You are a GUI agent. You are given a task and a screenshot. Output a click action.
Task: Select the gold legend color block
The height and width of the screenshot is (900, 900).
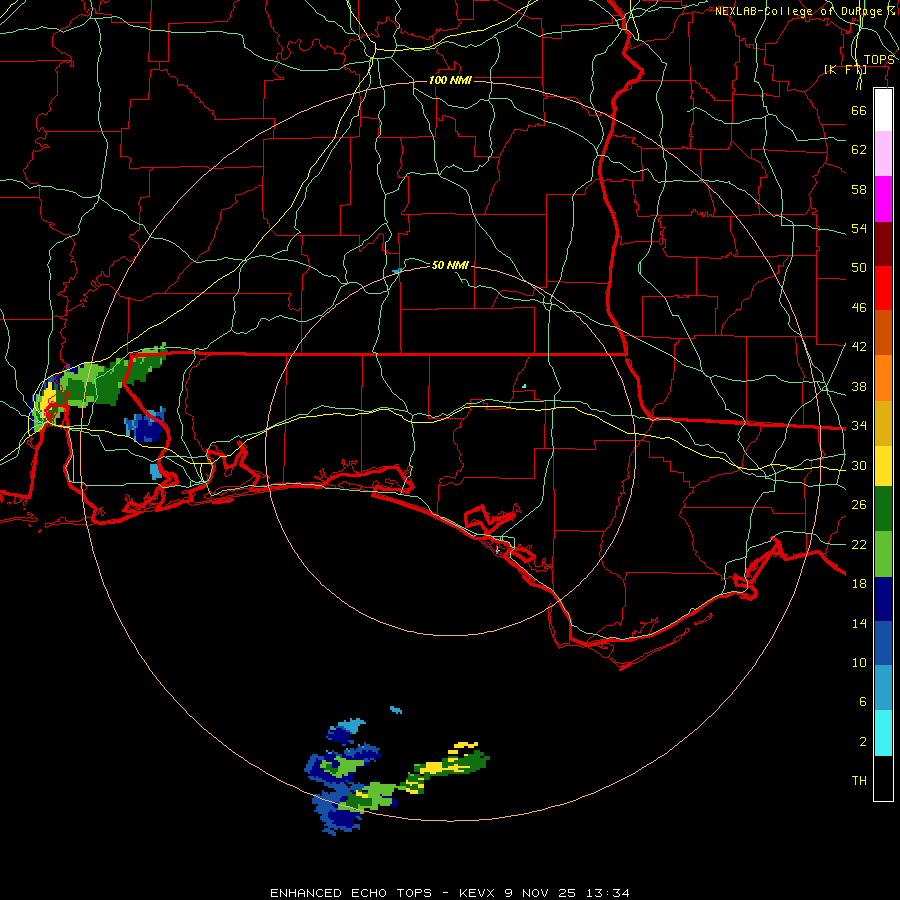click(x=883, y=424)
